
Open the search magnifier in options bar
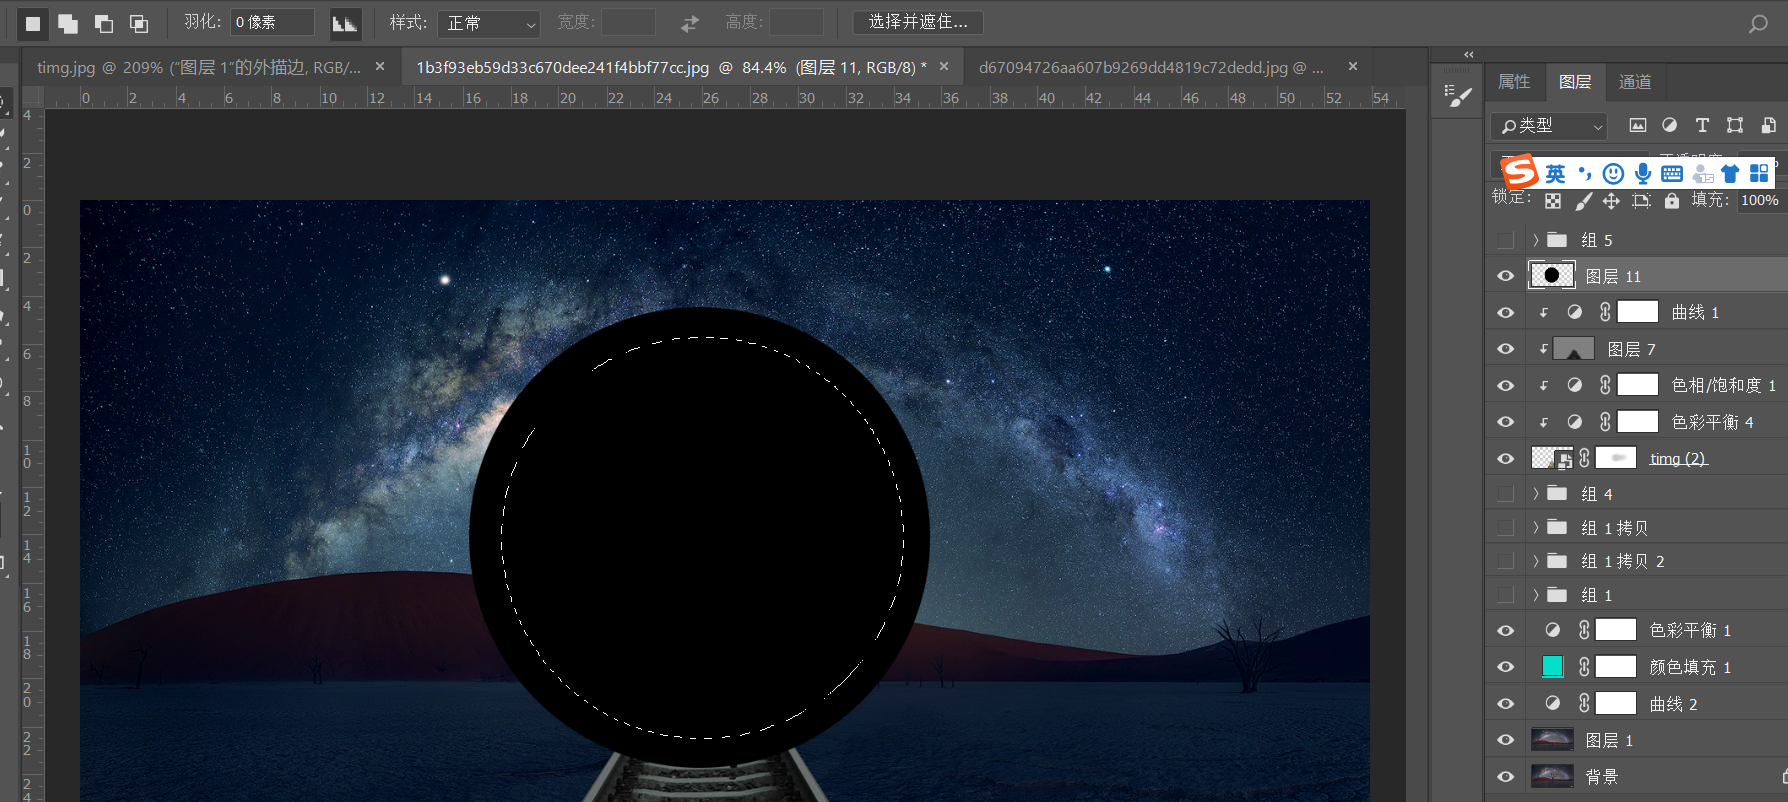pyautogui.click(x=1758, y=23)
